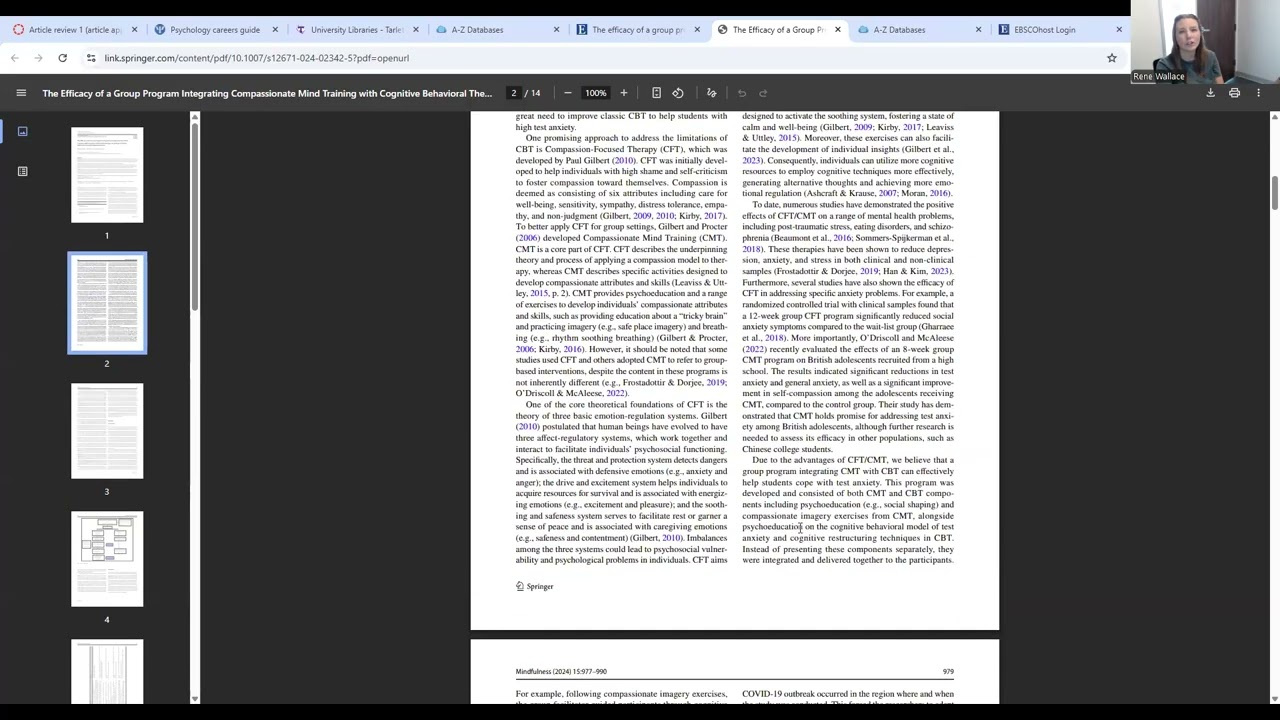This screenshot has height=720, width=1280.
Task: Click page number 979 in header
Action: pos(948,672)
